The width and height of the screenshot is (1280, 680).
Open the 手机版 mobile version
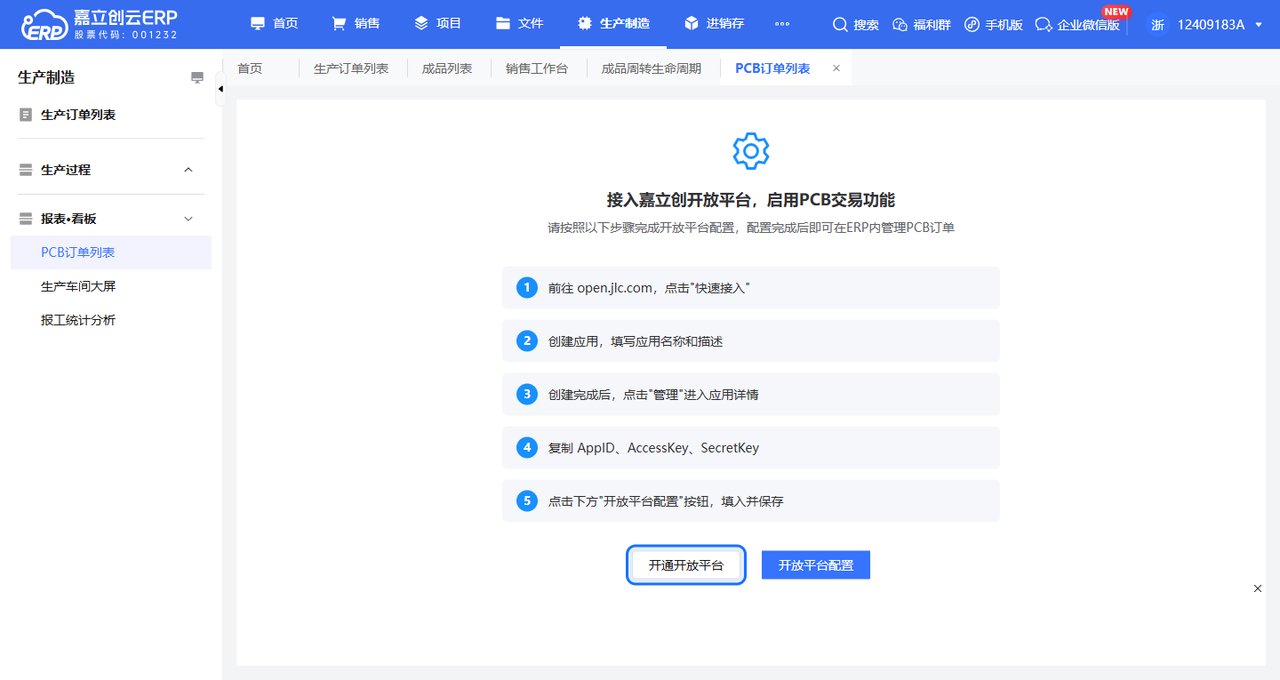click(994, 24)
